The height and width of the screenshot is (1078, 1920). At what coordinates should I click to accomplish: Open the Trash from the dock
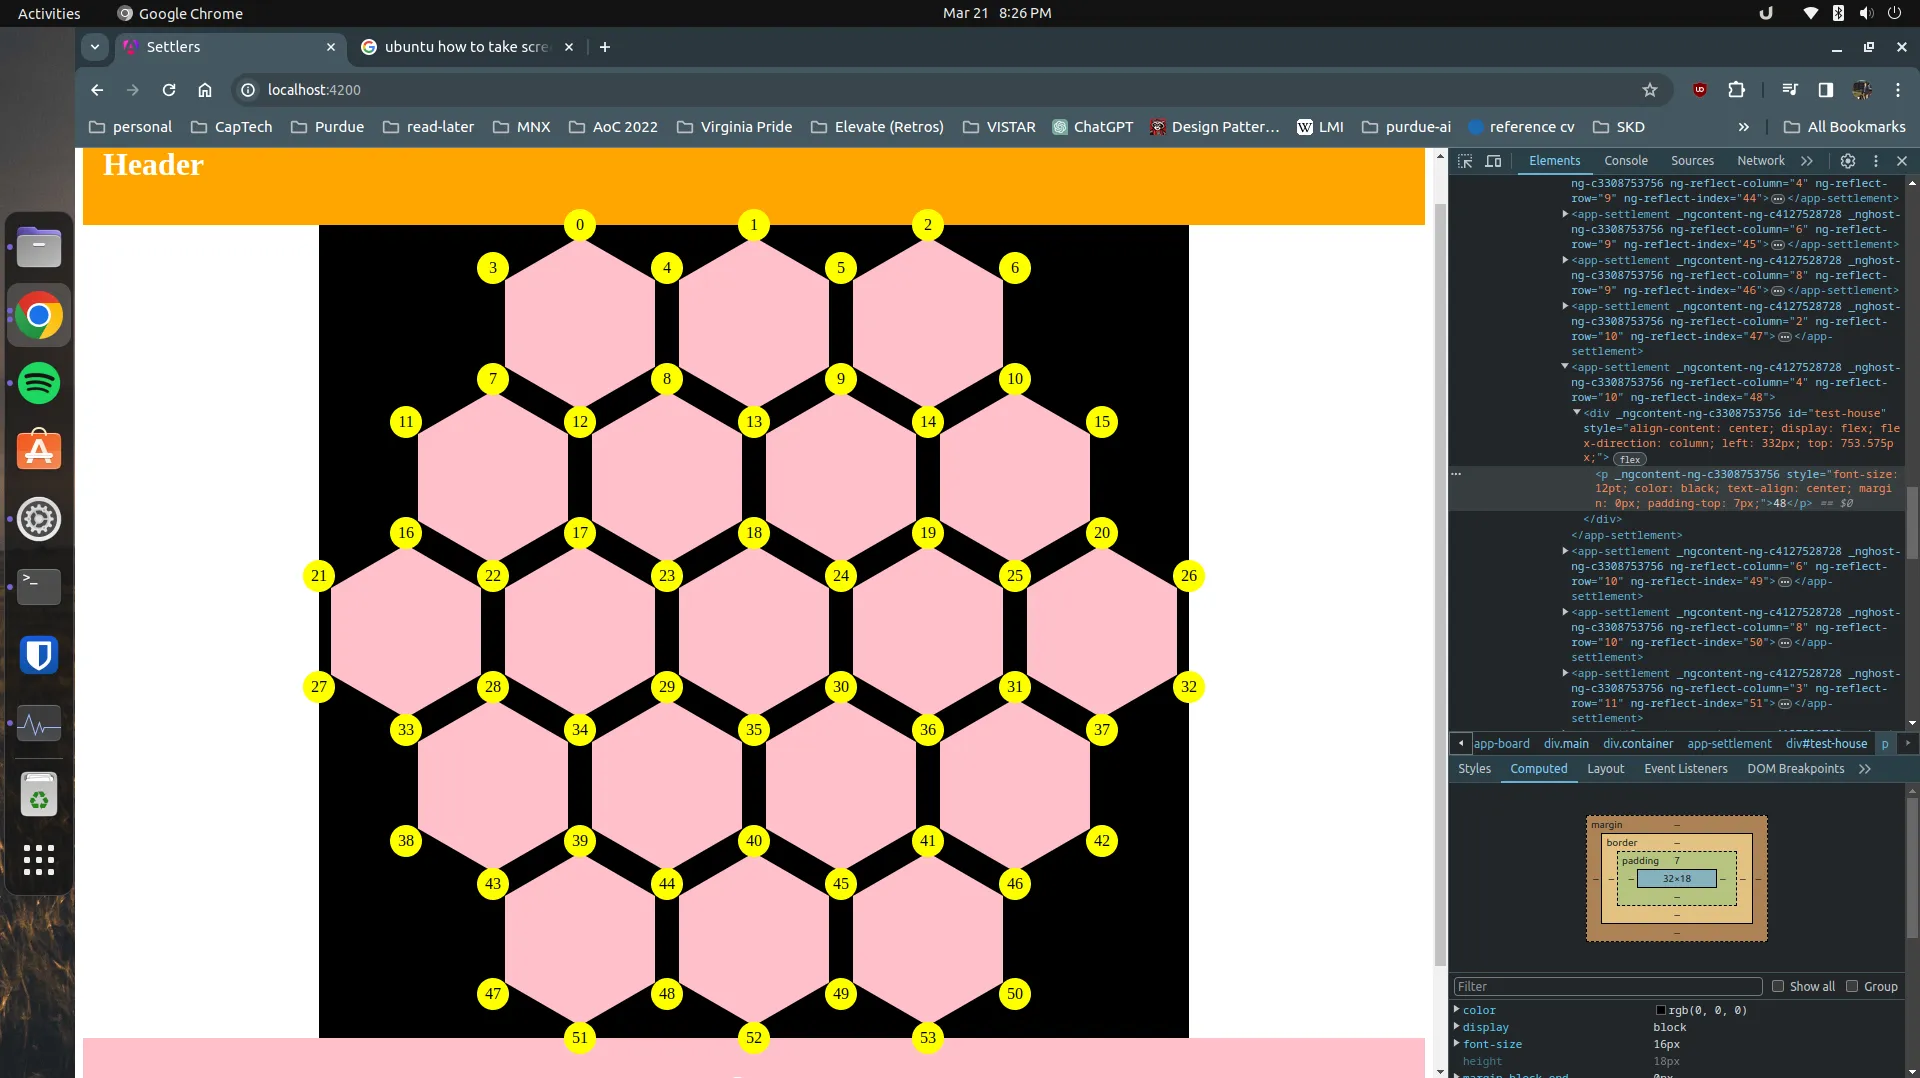click(39, 795)
